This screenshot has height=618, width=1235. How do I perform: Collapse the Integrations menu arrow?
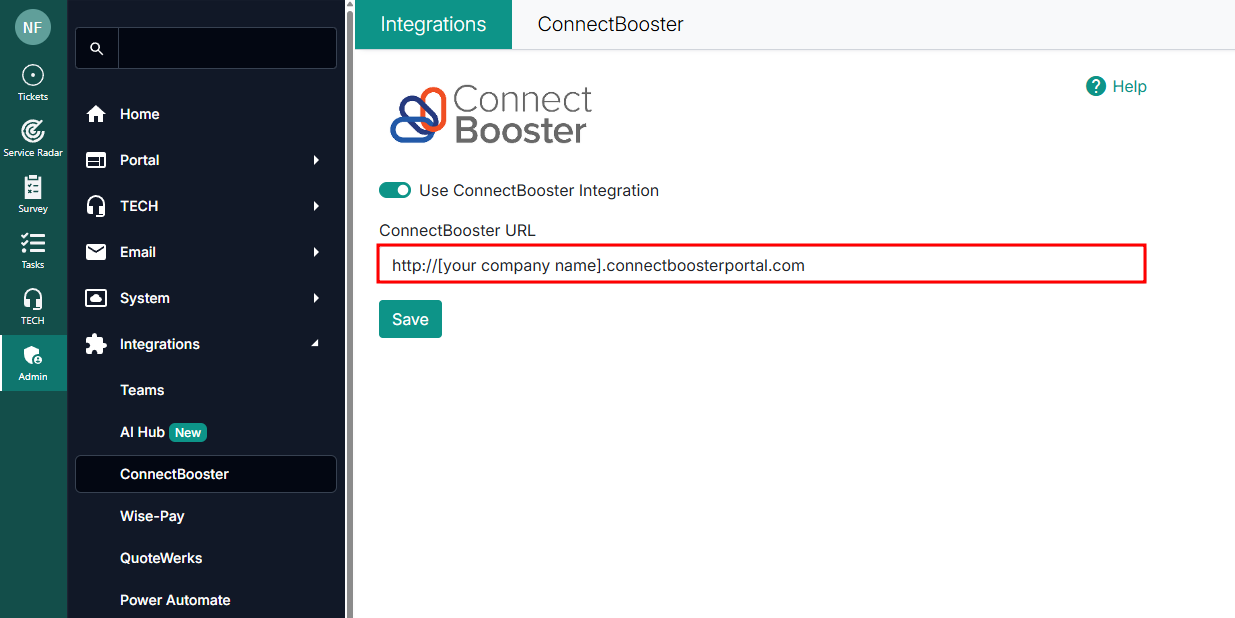[316, 344]
